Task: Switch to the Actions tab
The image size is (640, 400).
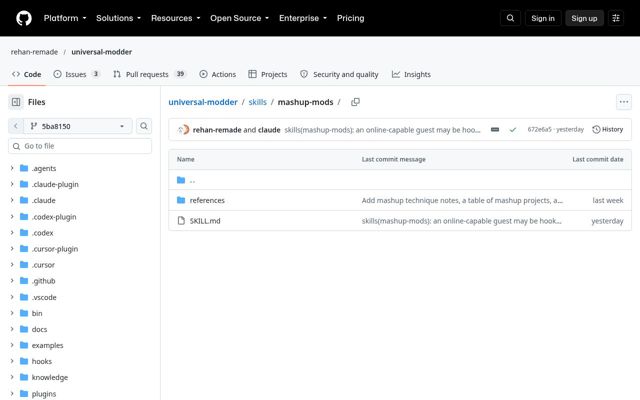Action: click(x=218, y=74)
